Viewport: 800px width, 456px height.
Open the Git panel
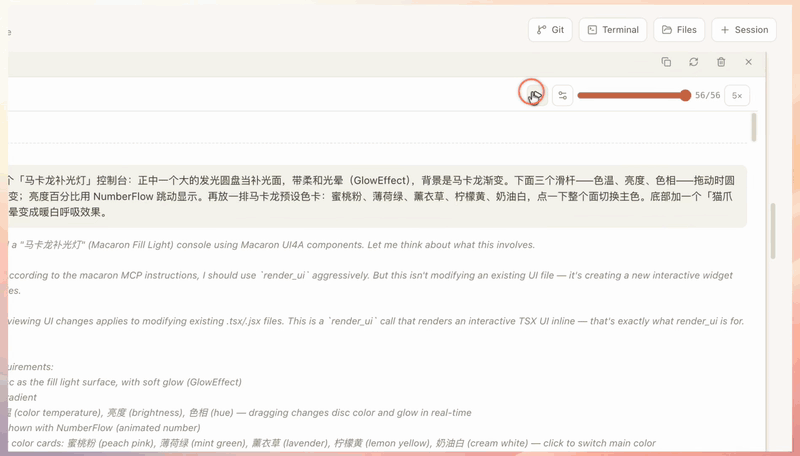[550, 30]
